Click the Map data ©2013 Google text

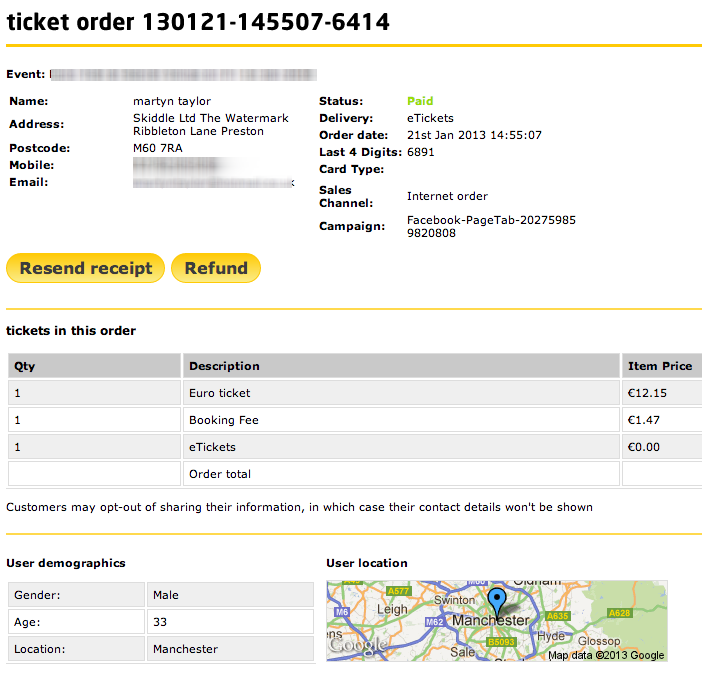click(x=605, y=656)
